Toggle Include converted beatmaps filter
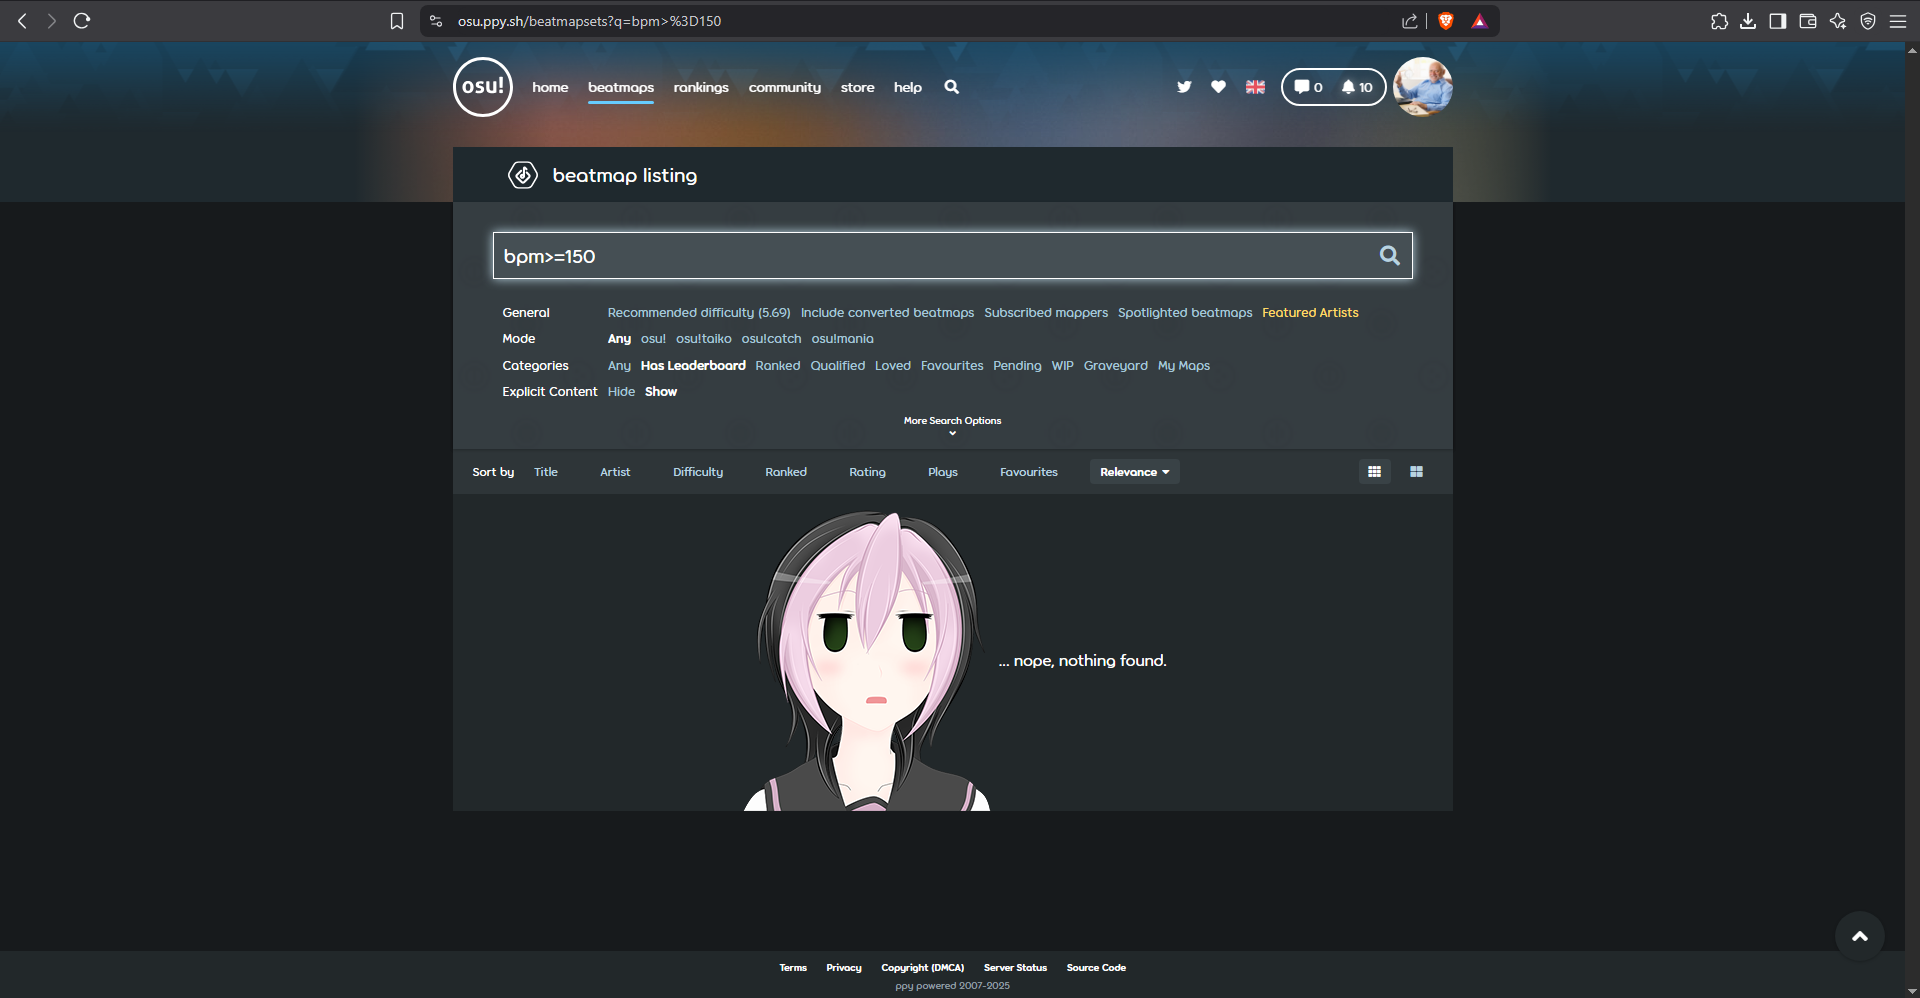1920x998 pixels. click(x=887, y=313)
